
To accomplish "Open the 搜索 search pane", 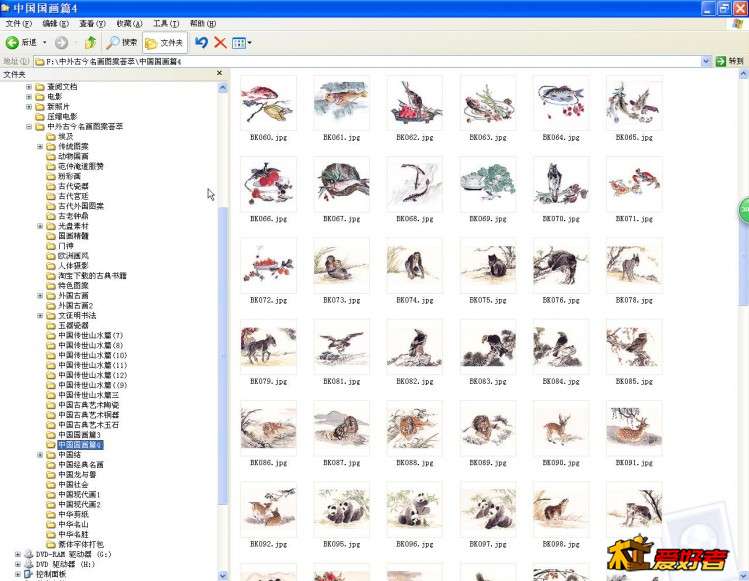I will (122, 43).
